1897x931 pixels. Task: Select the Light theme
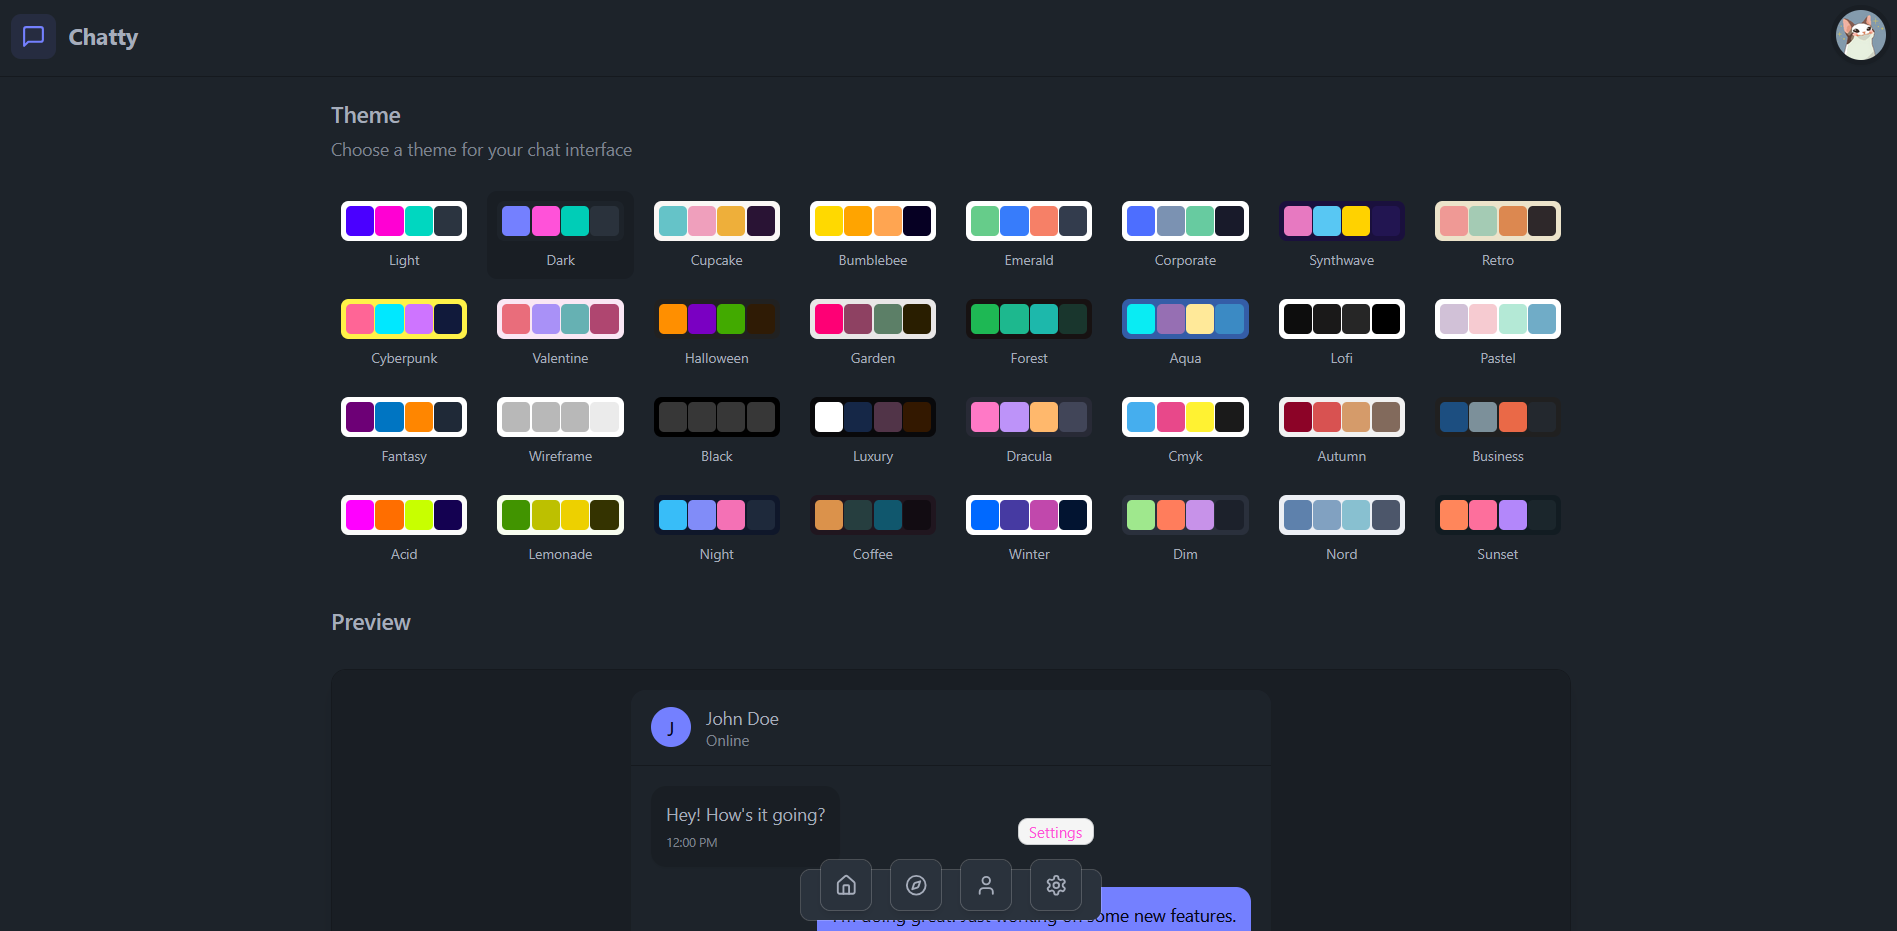point(404,235)
